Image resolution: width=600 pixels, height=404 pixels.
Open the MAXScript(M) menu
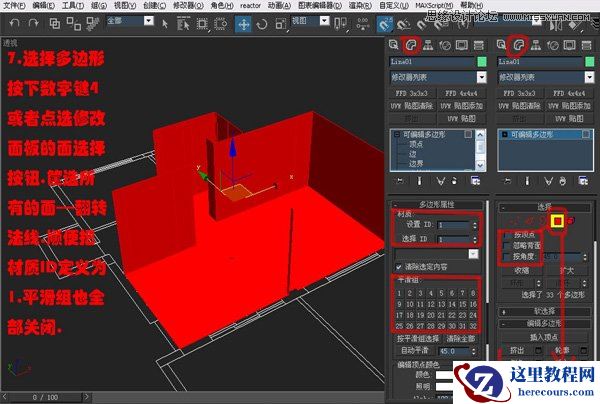434,6
